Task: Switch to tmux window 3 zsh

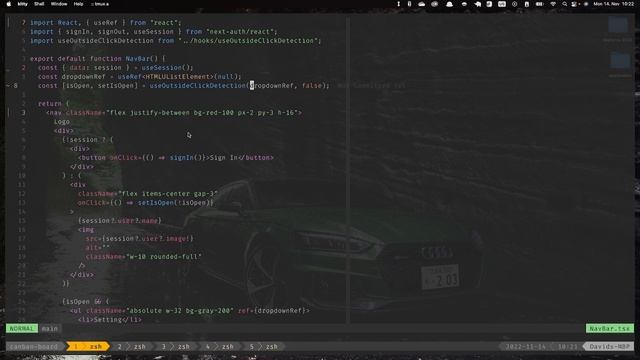Action: coord(176,347)
